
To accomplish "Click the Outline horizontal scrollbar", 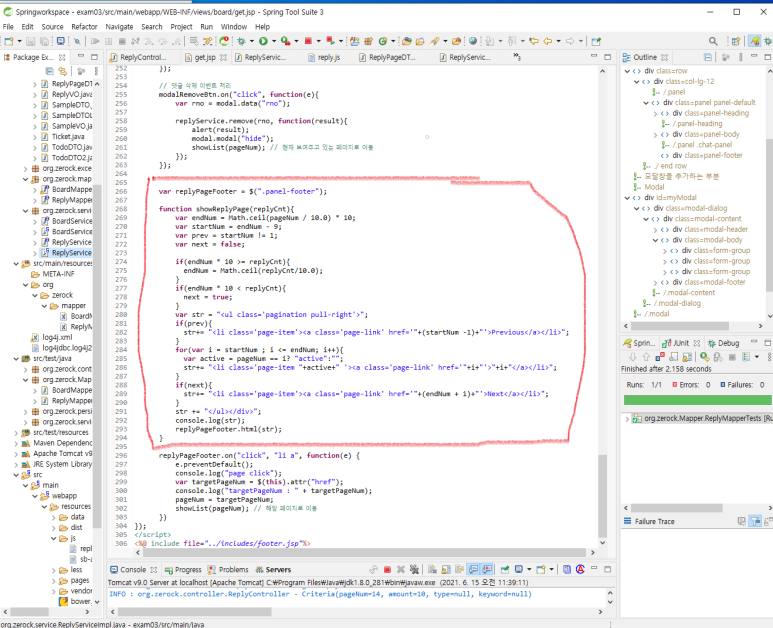I will [680, 326].
